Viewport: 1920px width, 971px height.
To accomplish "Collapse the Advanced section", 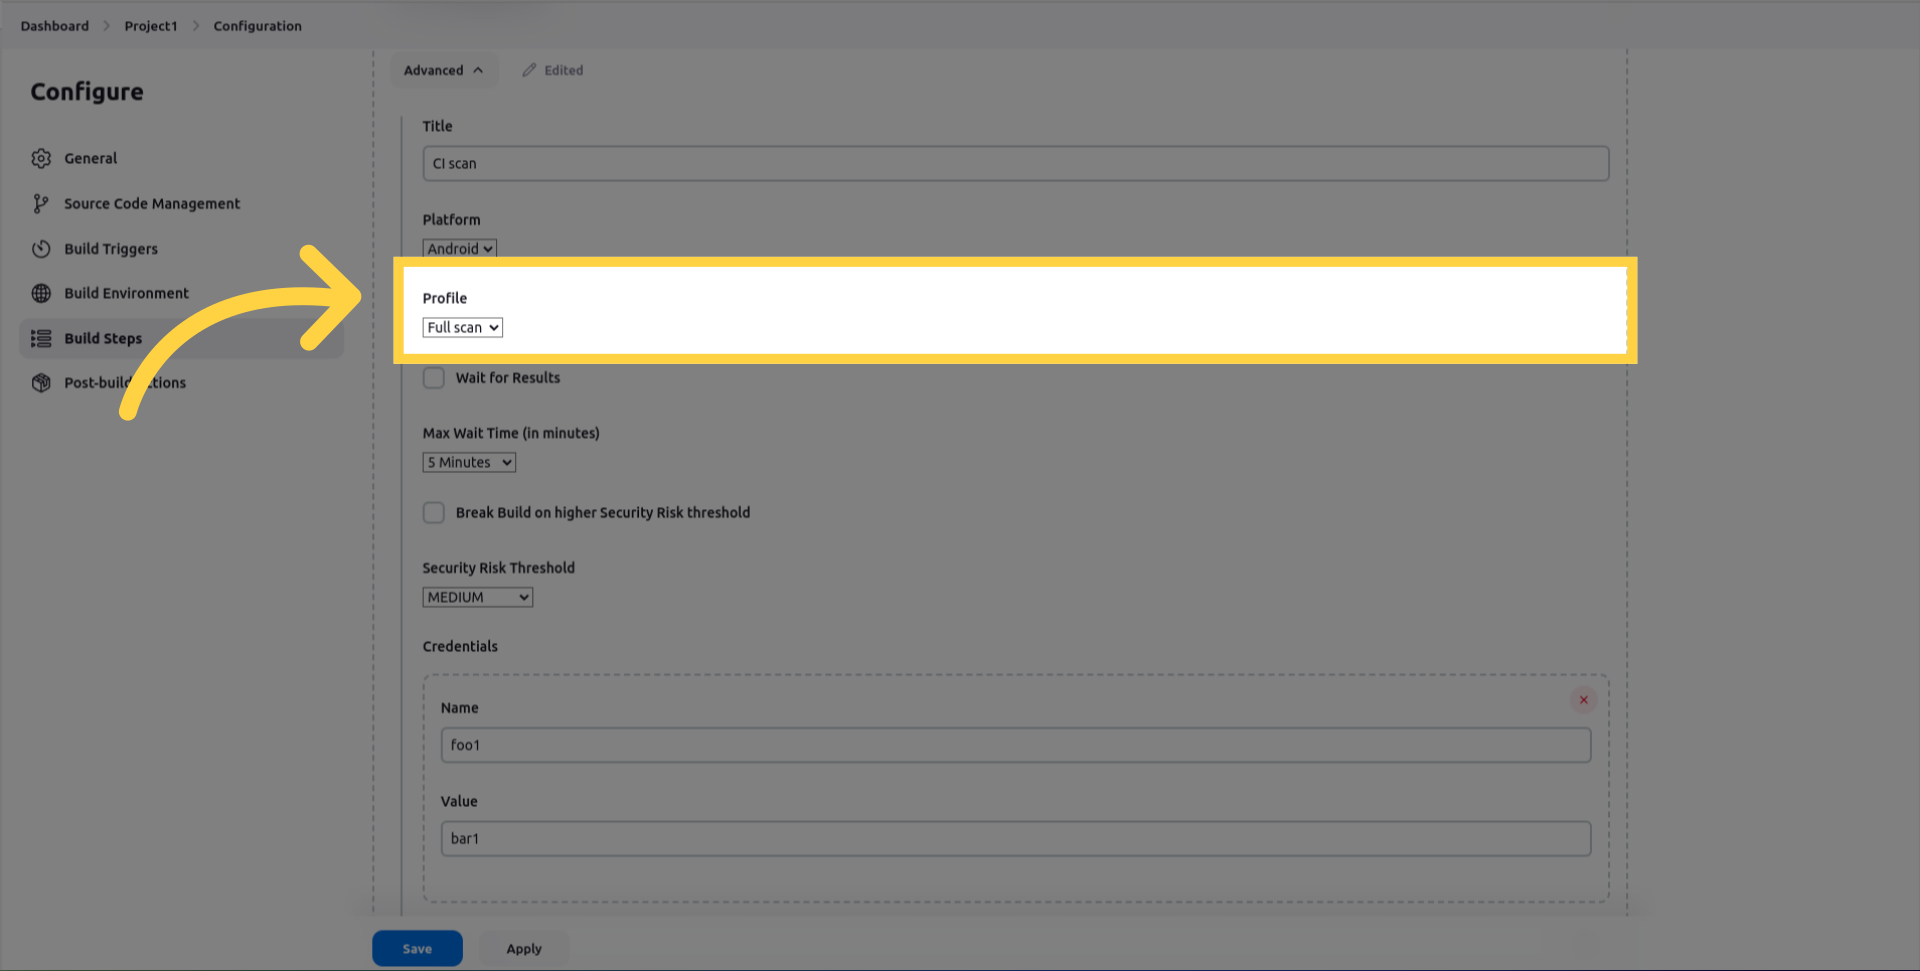I will (443, 70).
